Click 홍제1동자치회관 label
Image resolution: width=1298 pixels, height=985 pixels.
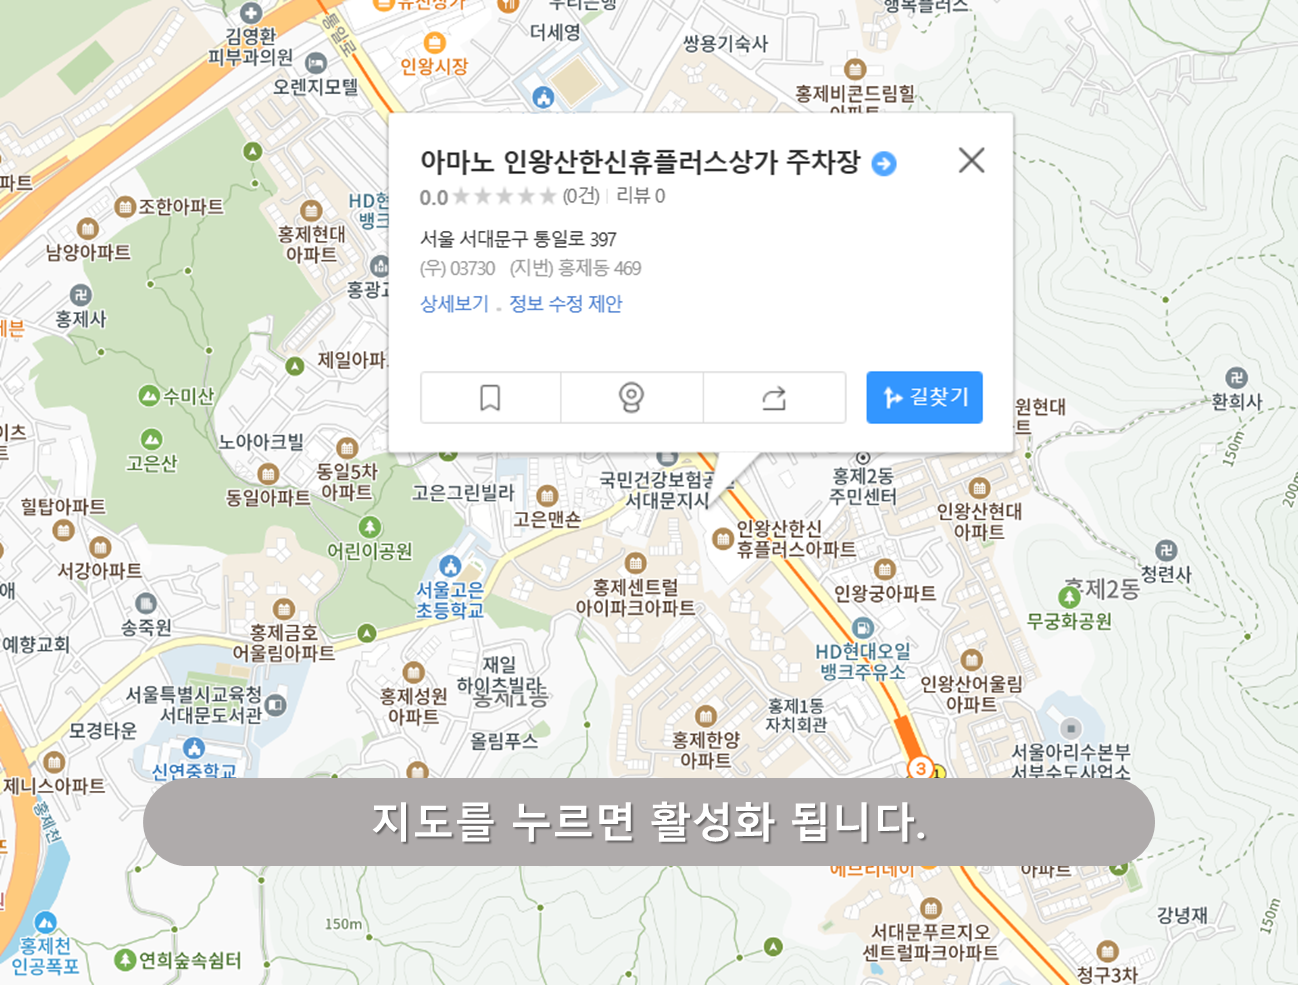[797, 715]
